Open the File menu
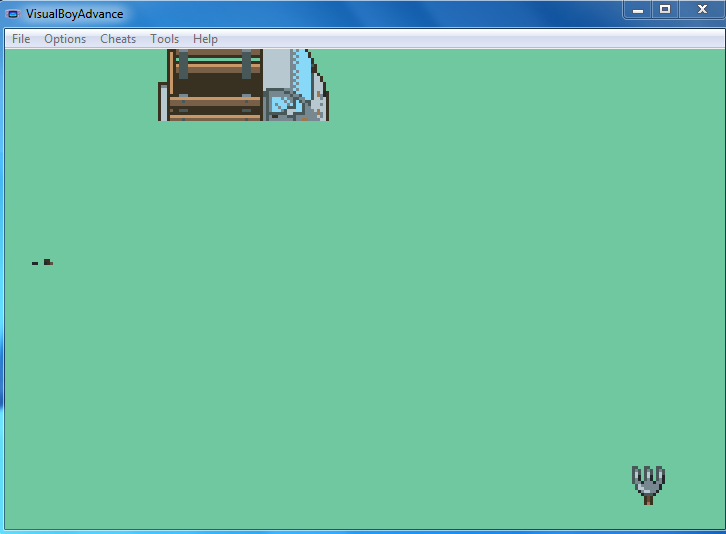Image resolution: width=726 pixels, height=534 pixels. tap(21, 39)
